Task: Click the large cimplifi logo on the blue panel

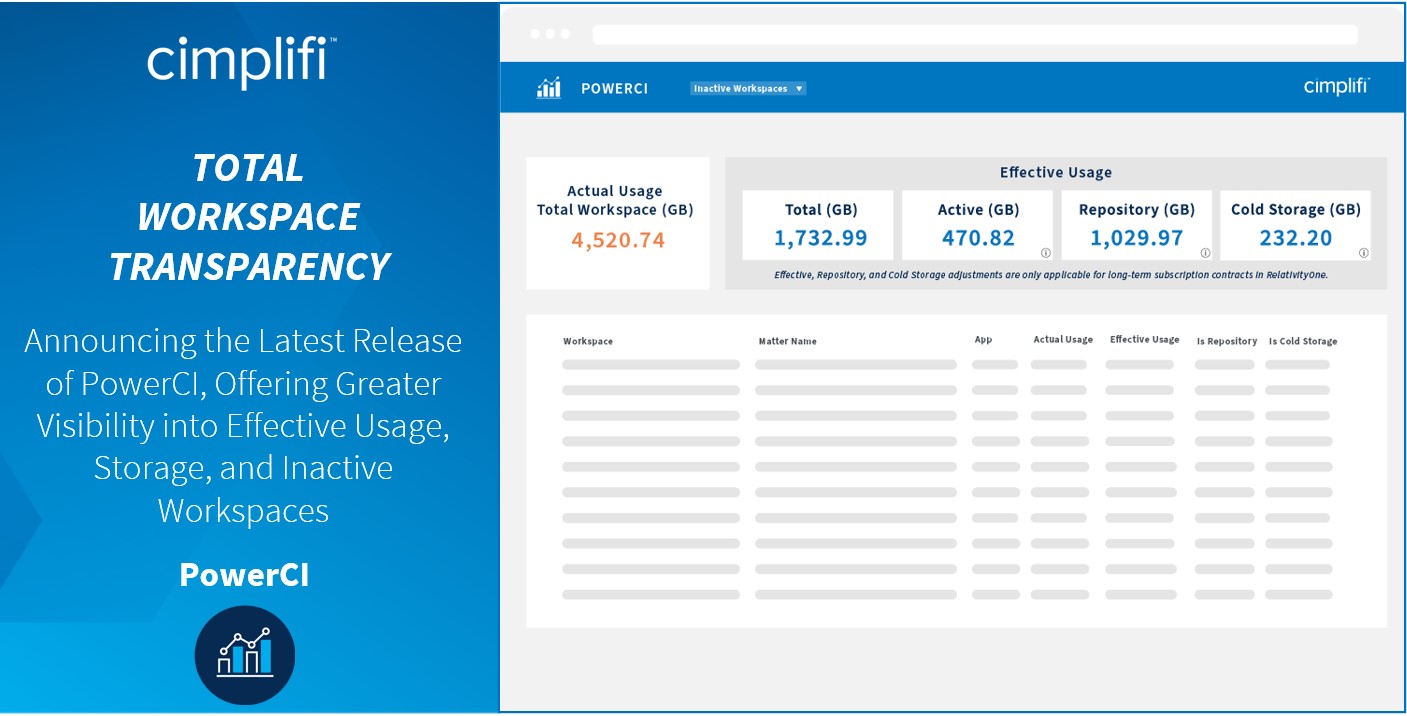Action: click(242, 62)
